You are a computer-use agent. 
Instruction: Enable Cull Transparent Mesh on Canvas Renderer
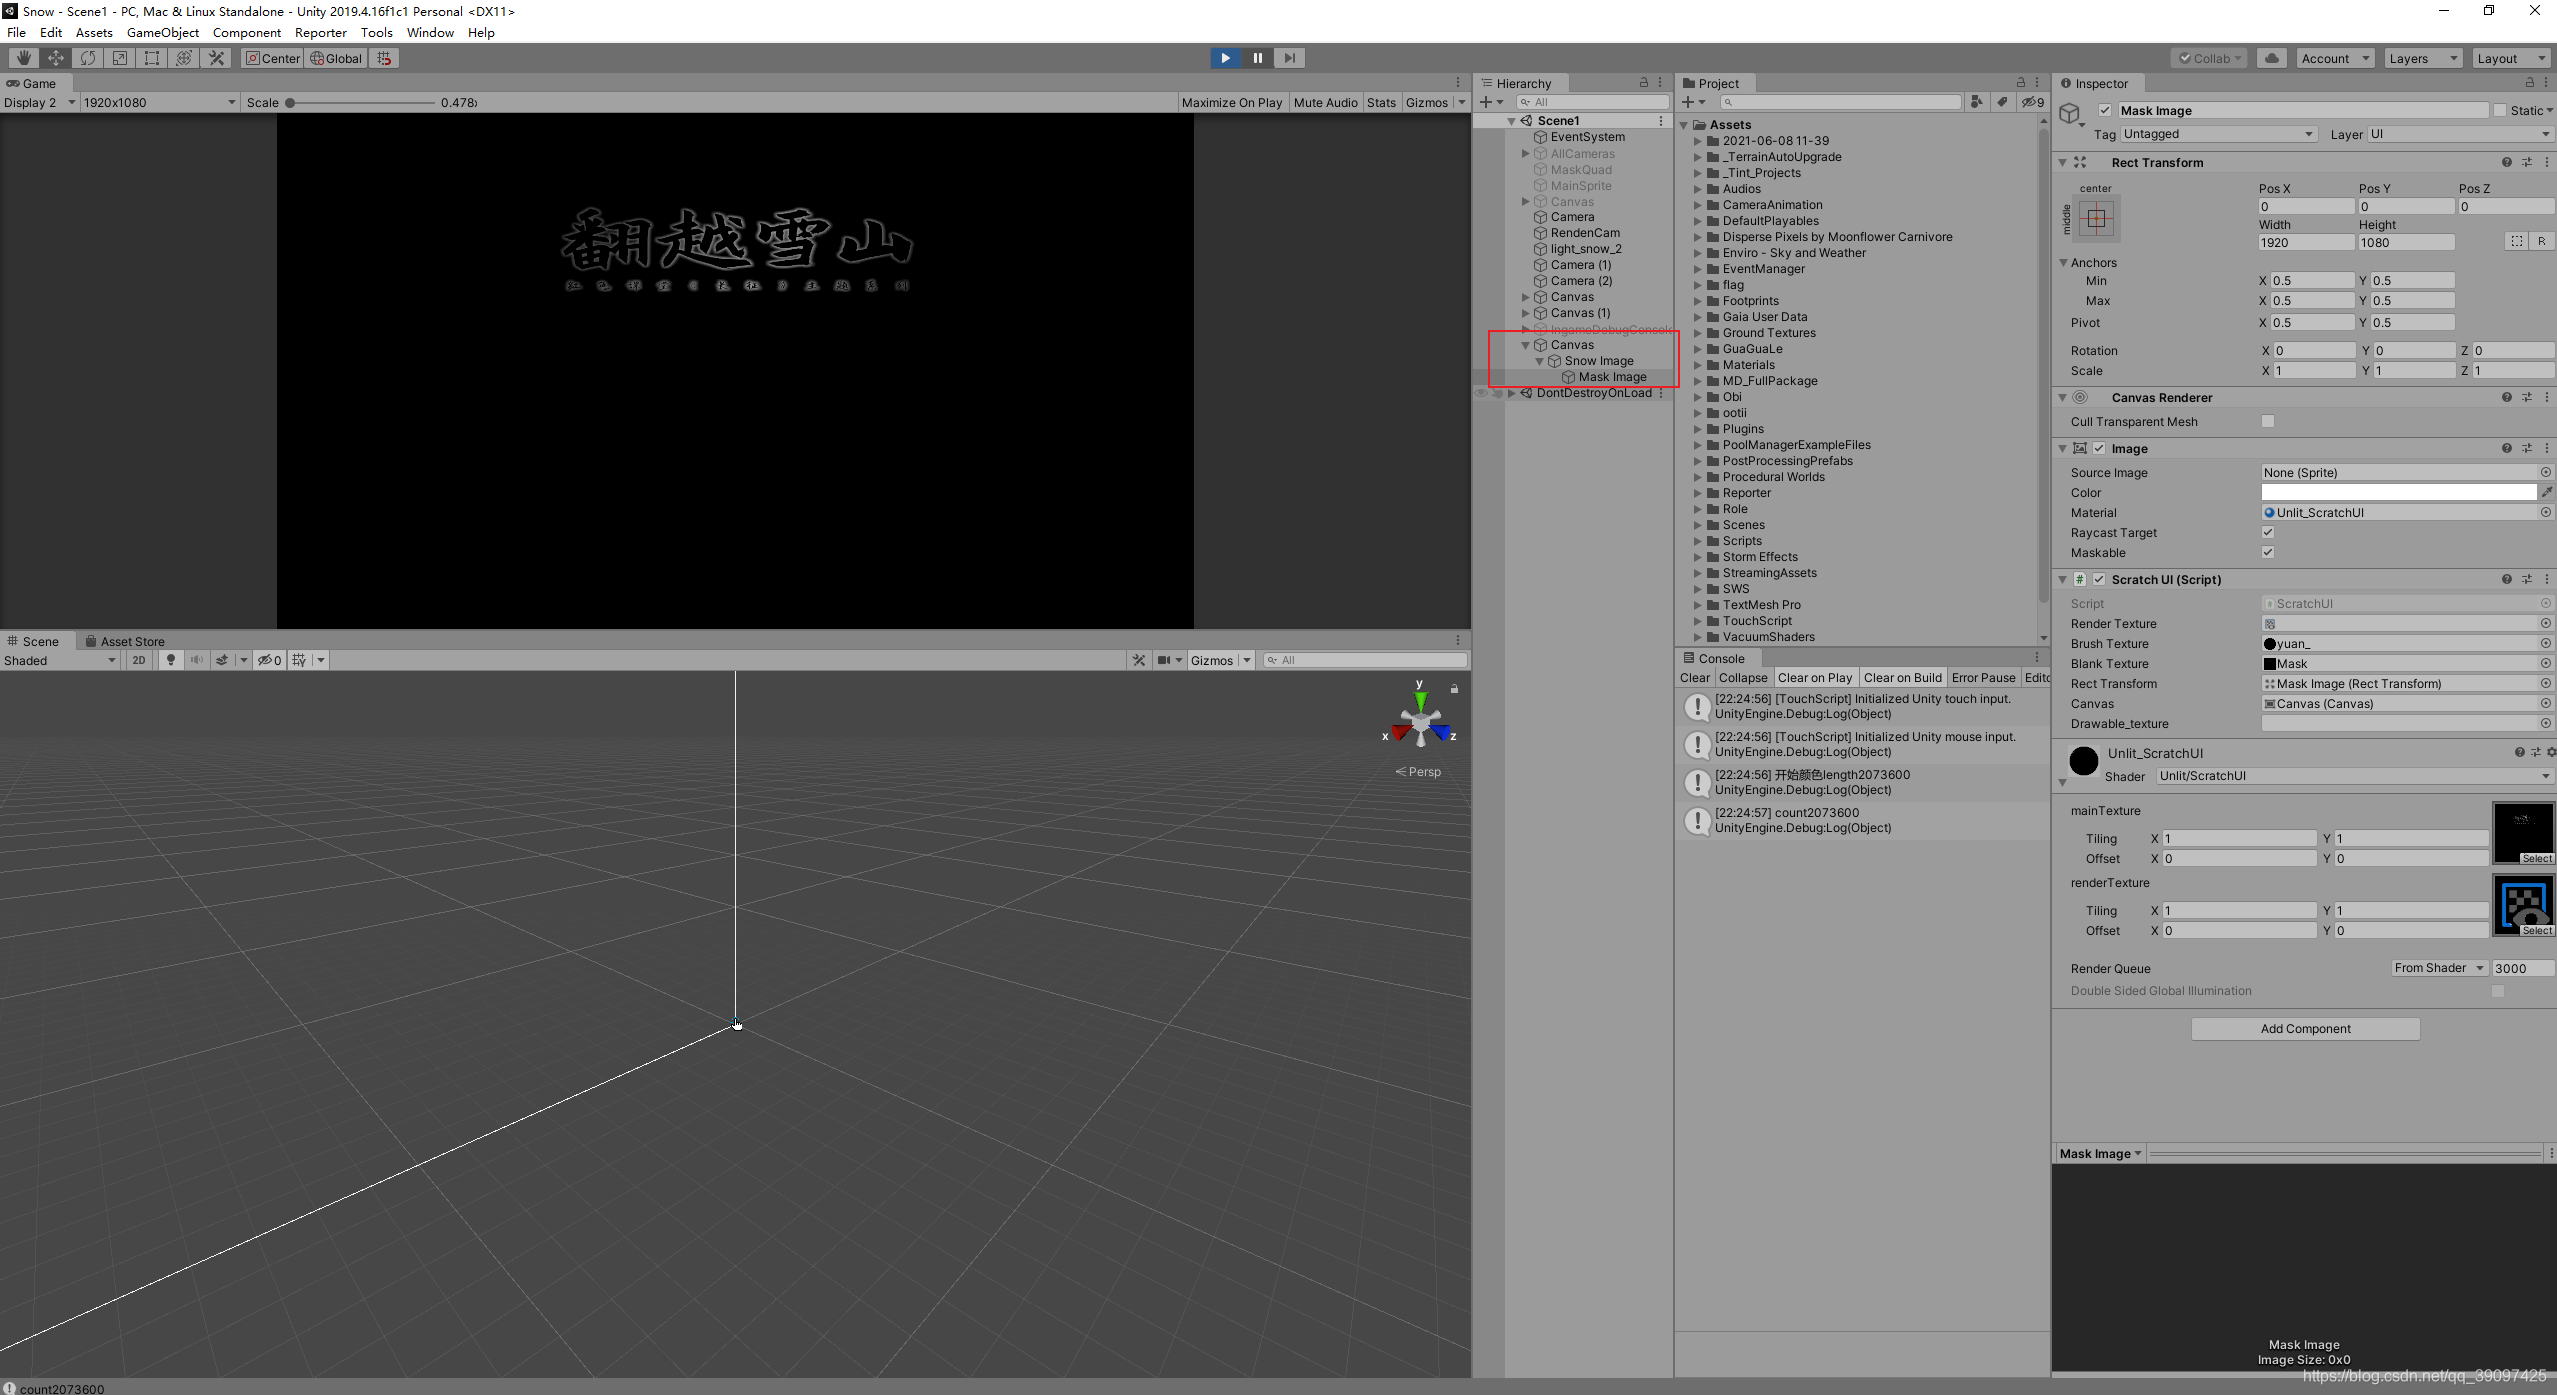tap(2268, 421)
